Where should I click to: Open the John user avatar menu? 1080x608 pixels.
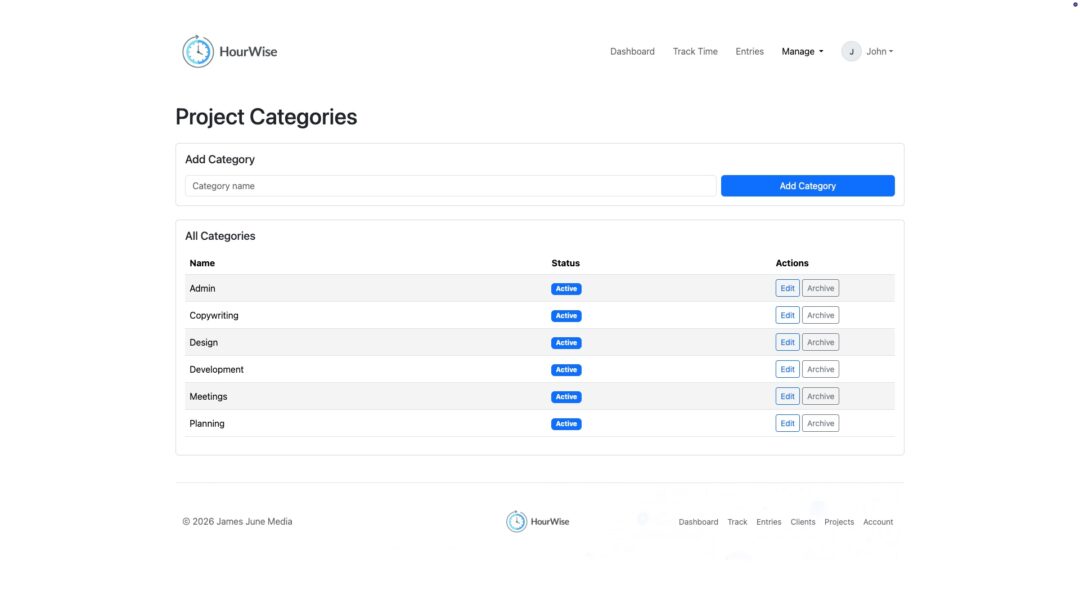[867, 52]
